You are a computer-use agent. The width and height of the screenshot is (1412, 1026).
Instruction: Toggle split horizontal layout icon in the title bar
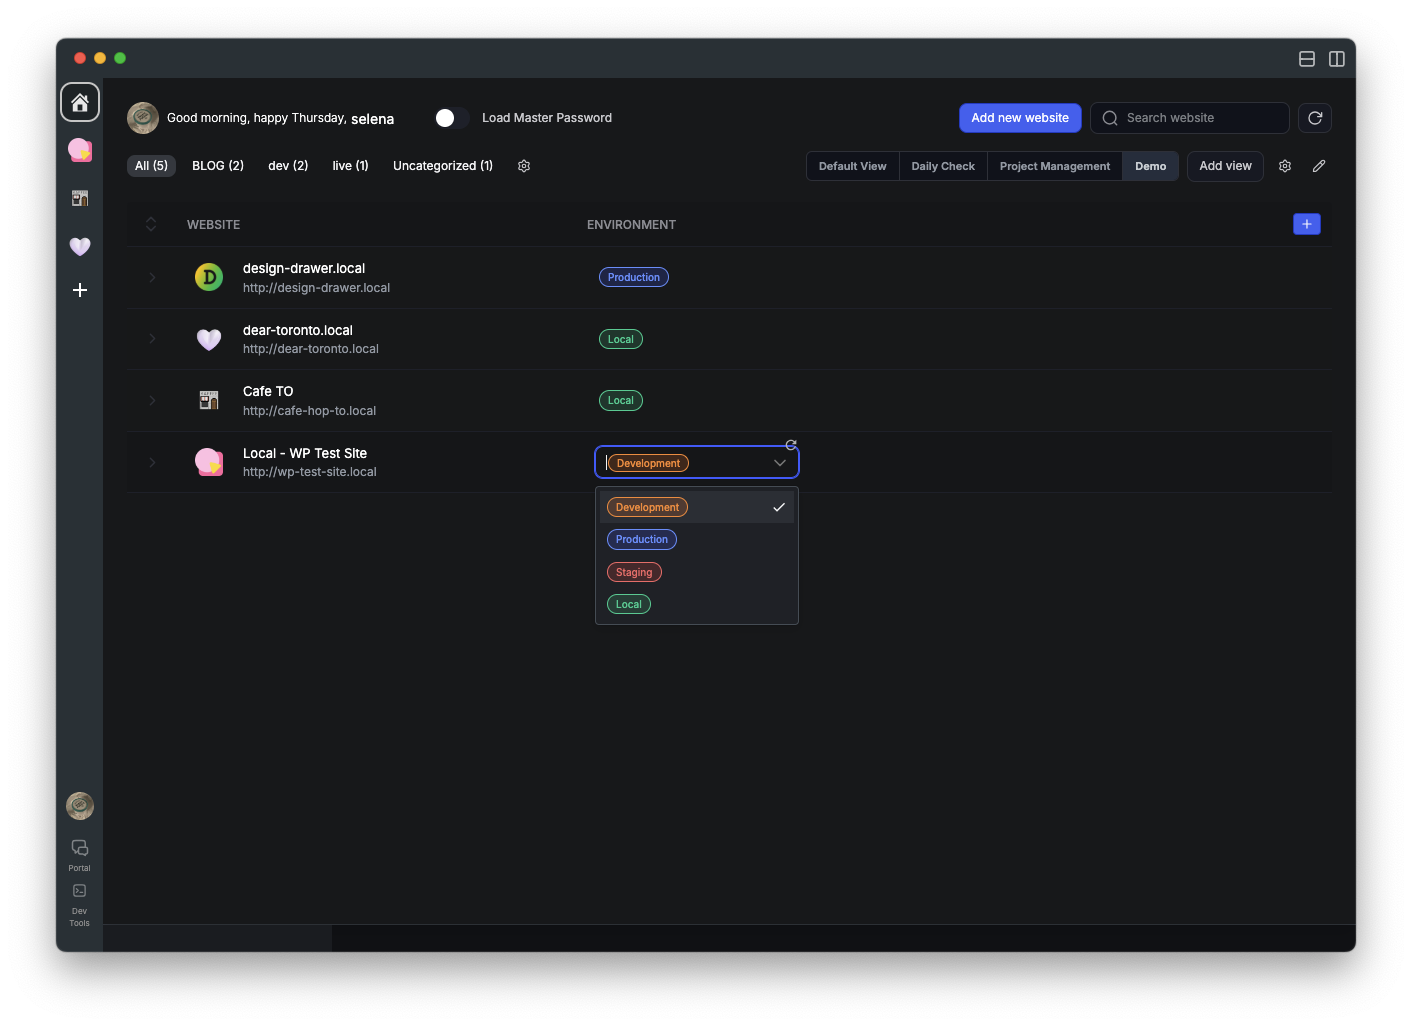click(1306, 59)
